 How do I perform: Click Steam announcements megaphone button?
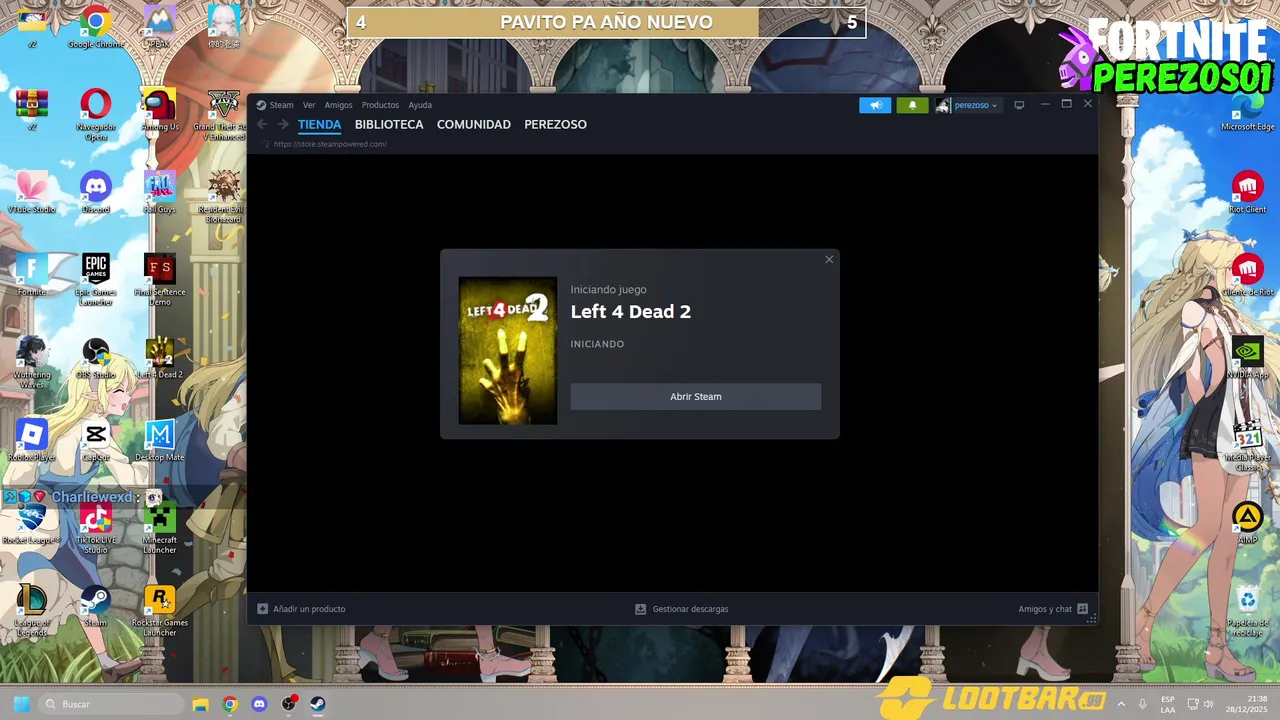point(875,105)
